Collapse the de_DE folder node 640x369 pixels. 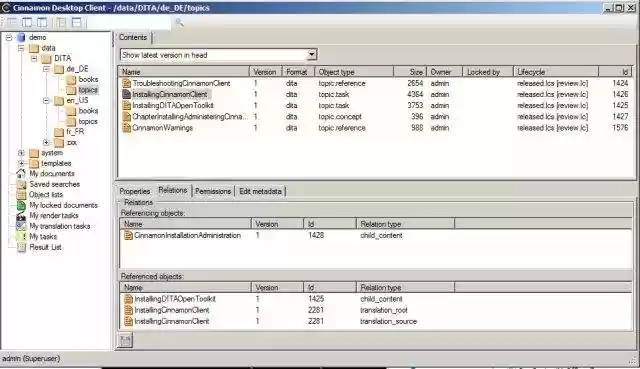46,69
